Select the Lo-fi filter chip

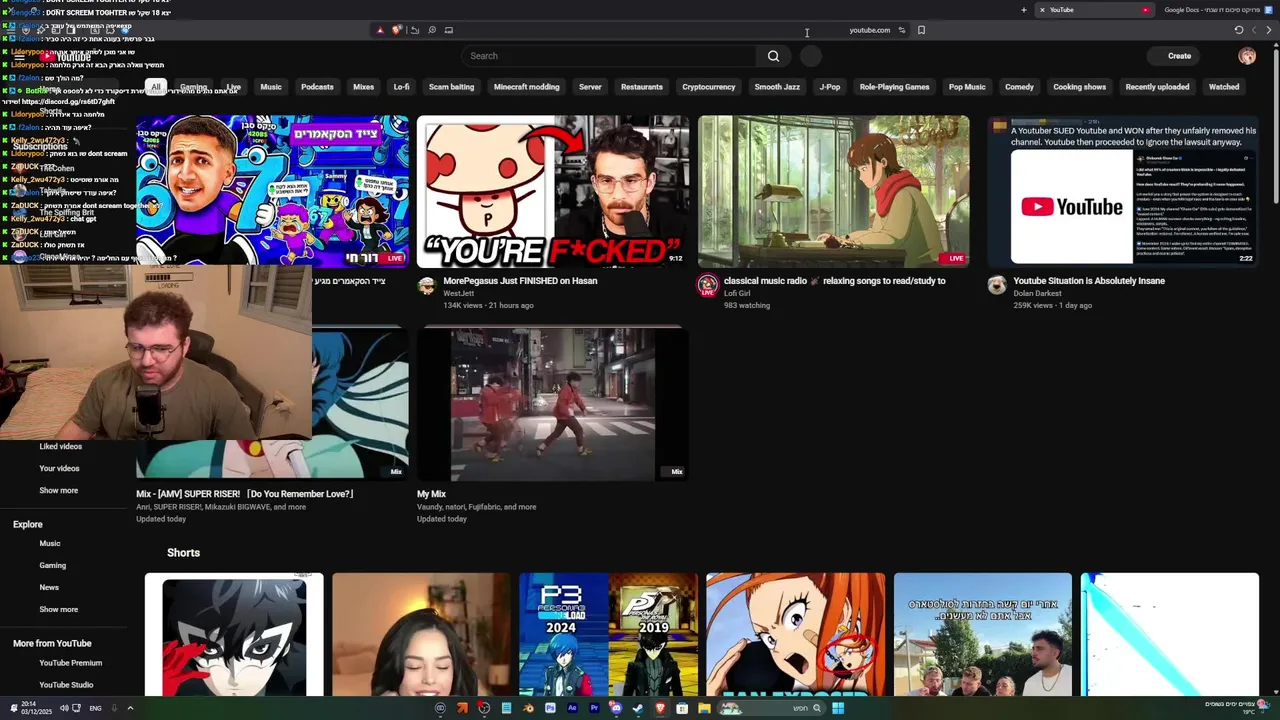point(401,87)
